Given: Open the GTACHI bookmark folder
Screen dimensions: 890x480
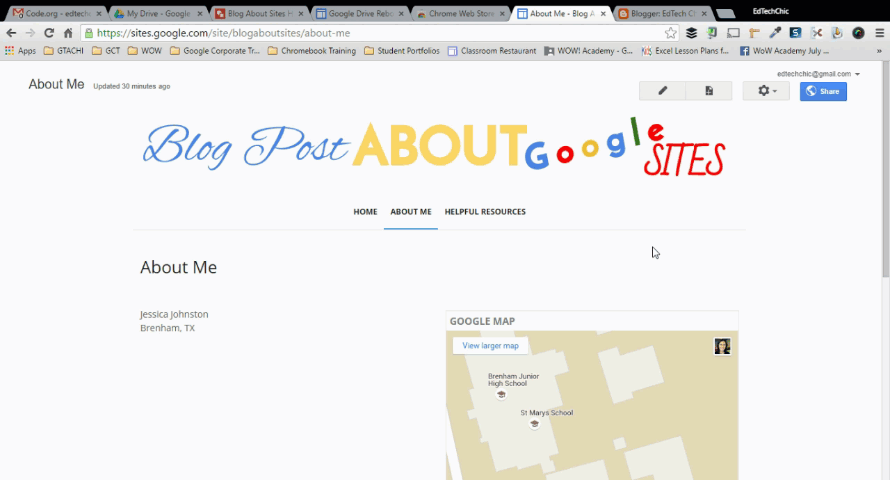Looking at the screenshot, I should (x=64, y=51).
